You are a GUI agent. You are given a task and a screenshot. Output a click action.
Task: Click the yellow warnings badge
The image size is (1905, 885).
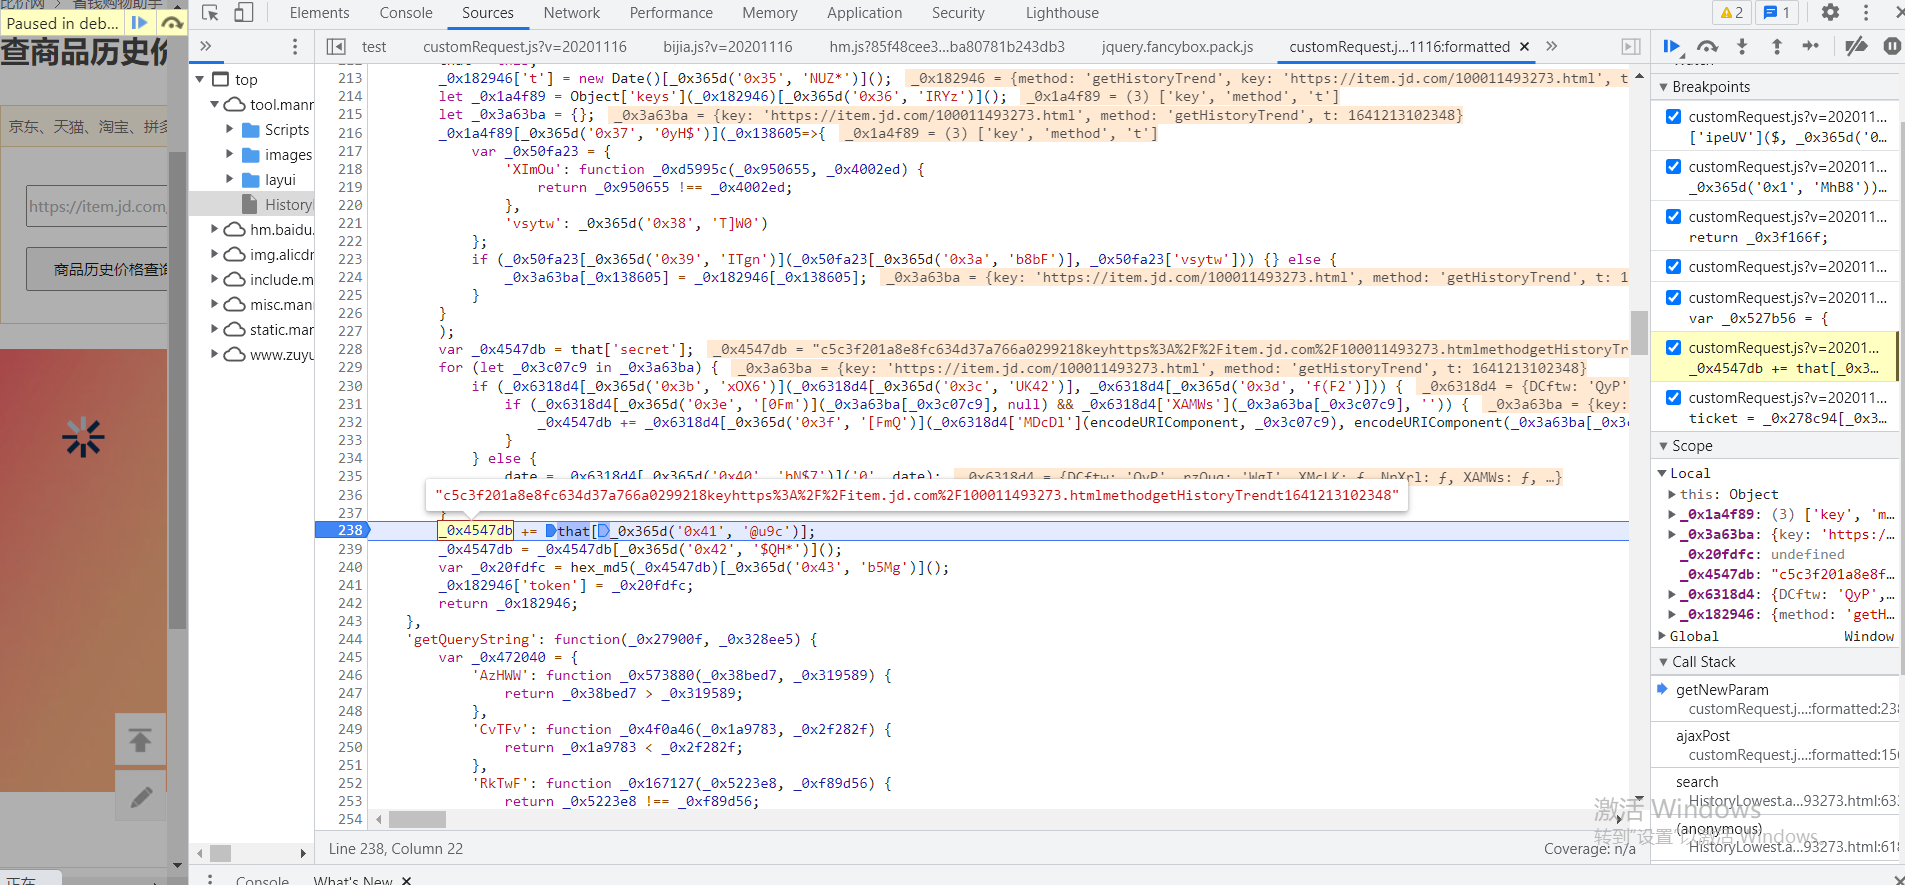pyautogui.click(x=1732, y=13)
